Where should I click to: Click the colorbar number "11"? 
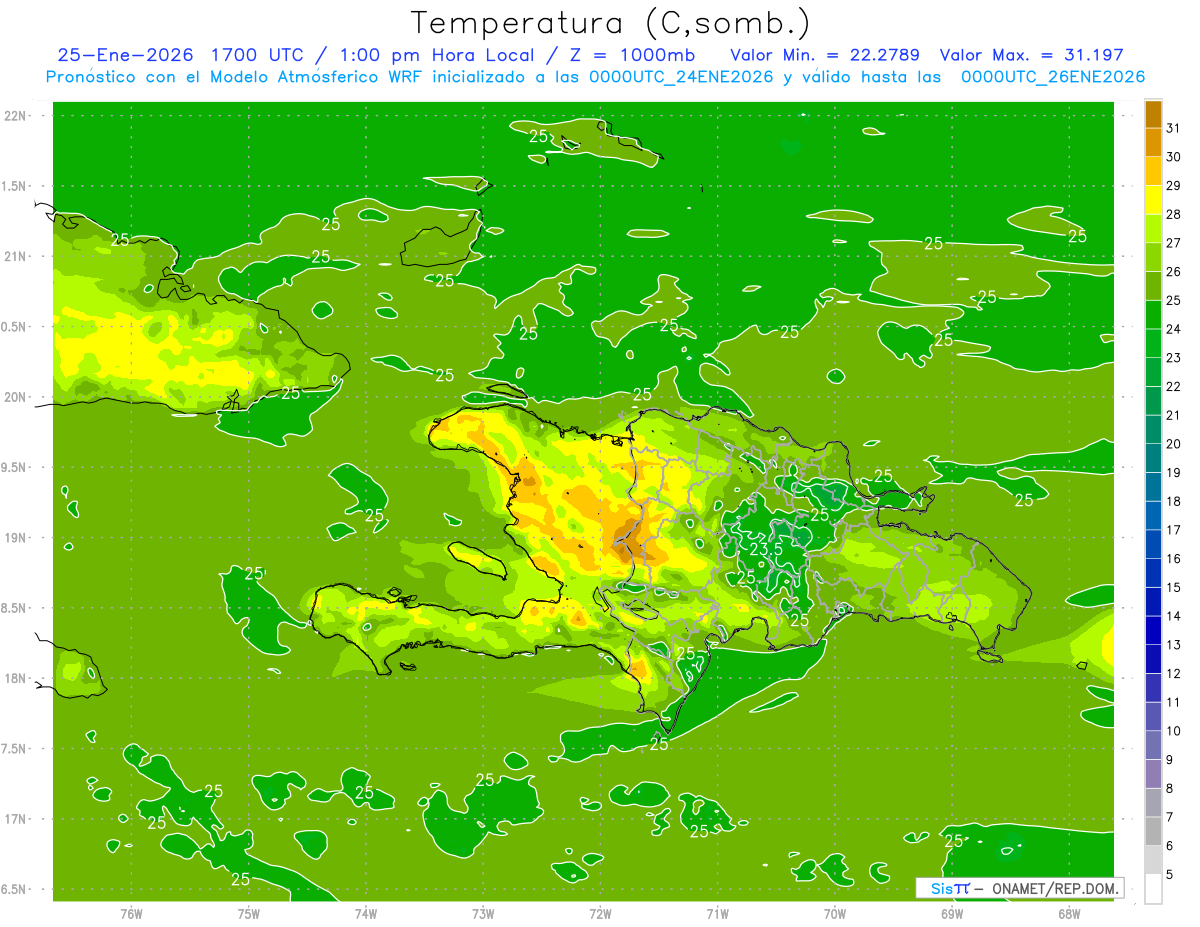[x=1173, y=702]
